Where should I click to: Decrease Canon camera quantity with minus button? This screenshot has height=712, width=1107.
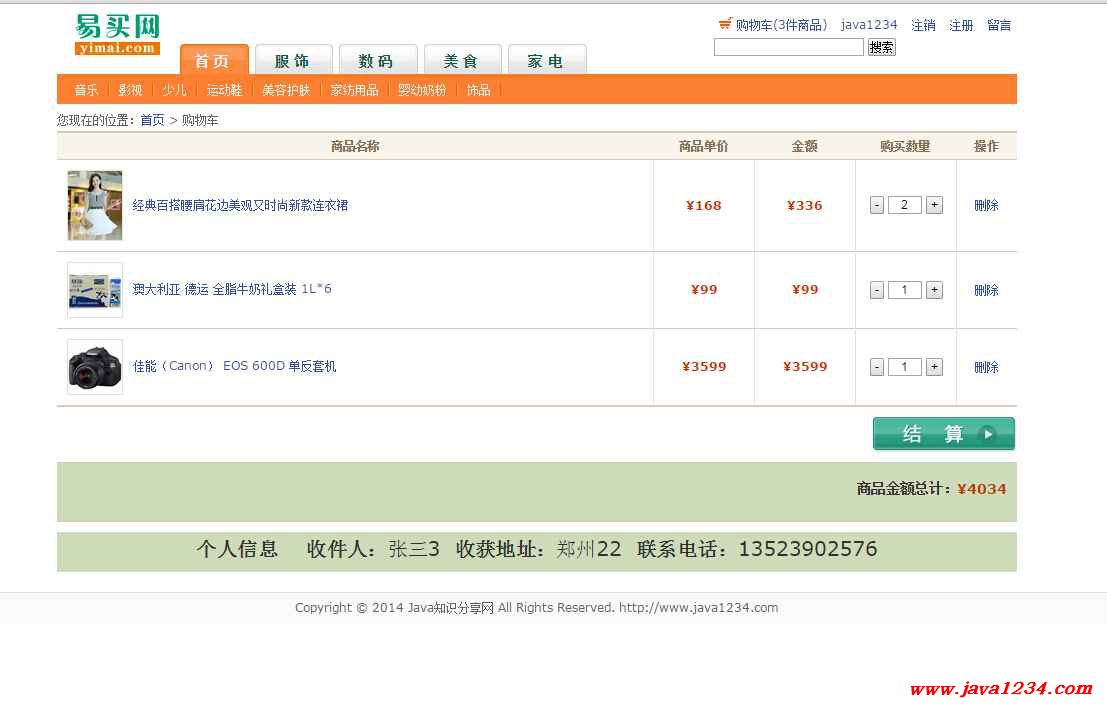(x=877, y=367)
